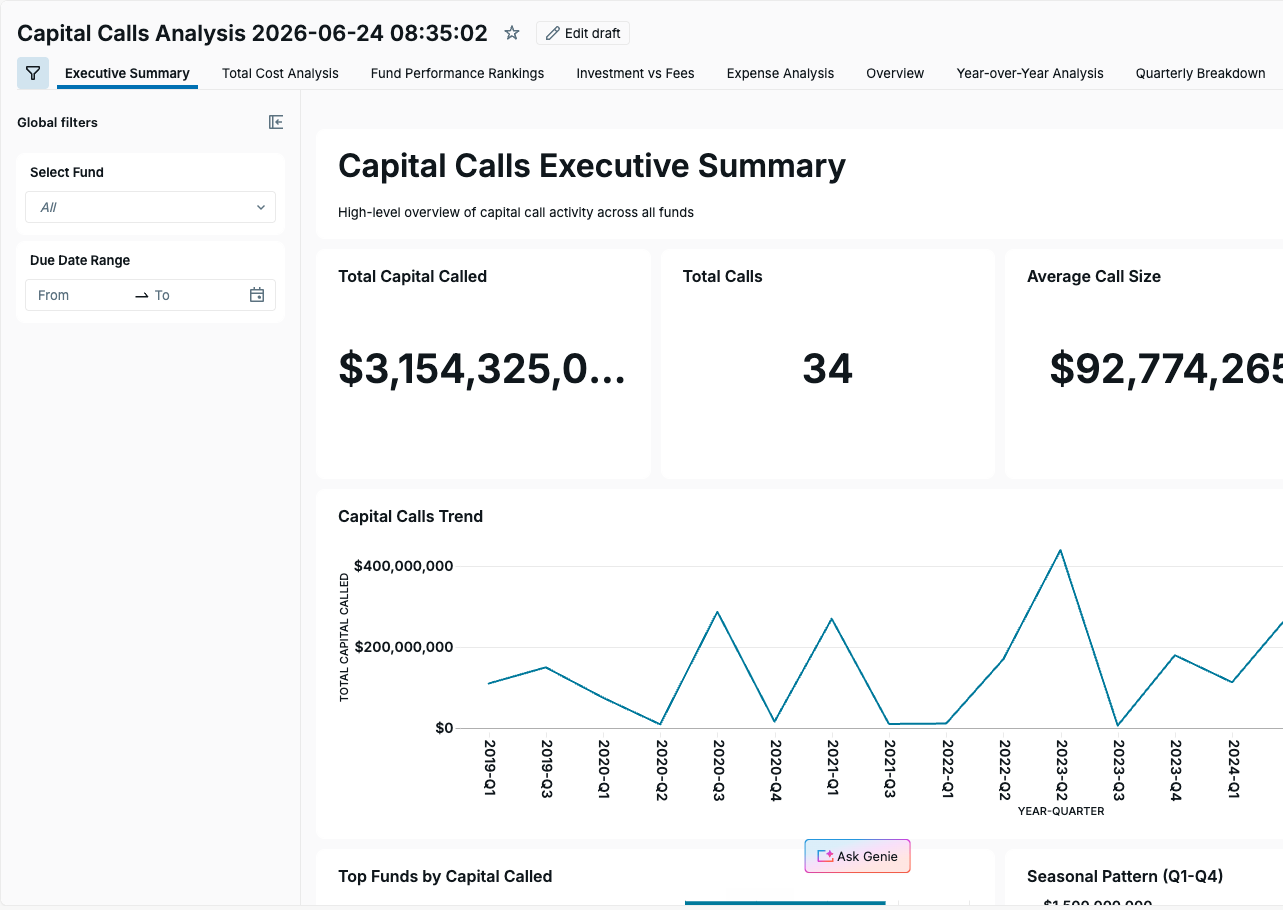The height and width of the screenshot is (910, 1283).
Task: Switch to the Overview tab
Action: (895, 73)
